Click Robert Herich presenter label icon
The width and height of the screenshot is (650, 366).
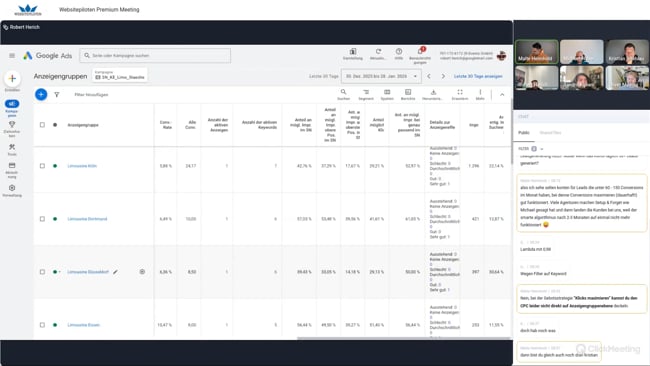pyautogui.click(x=5, y=27)
